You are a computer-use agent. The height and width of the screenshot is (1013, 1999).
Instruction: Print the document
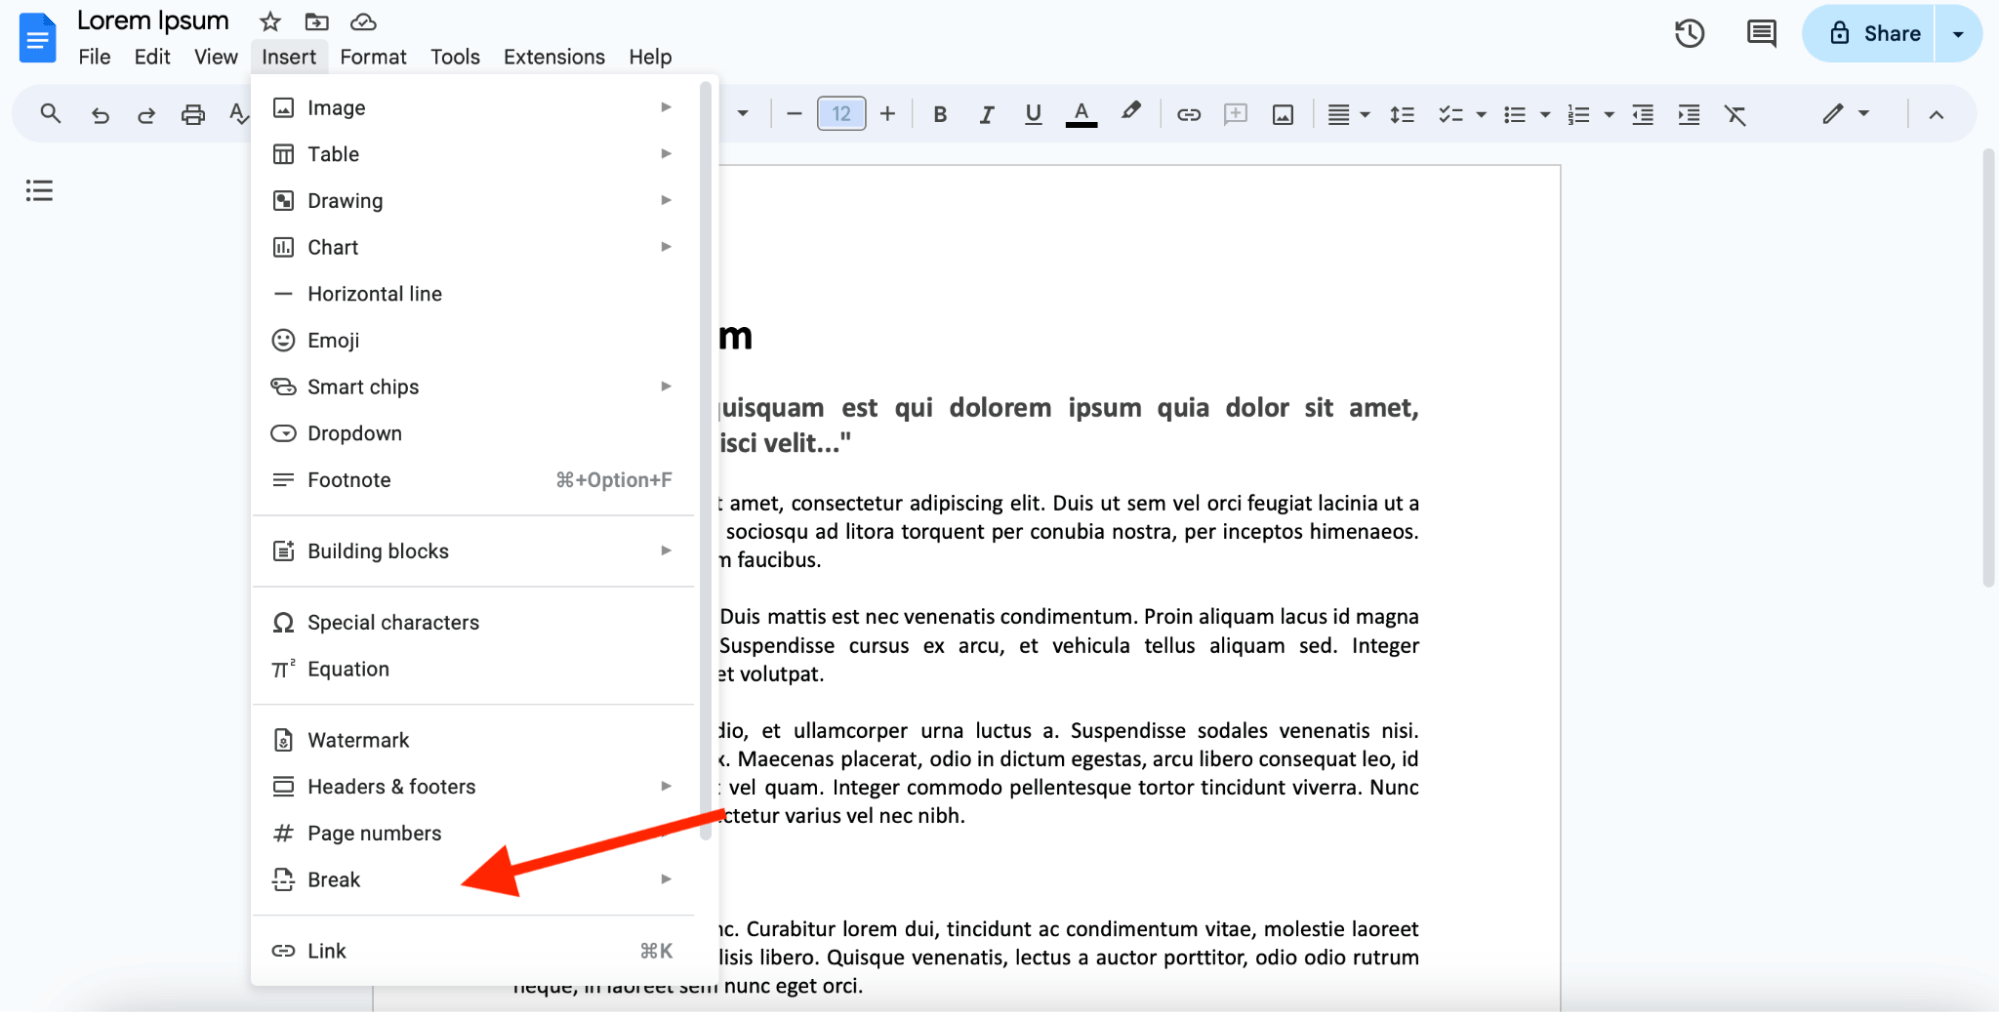click(192, 113)
